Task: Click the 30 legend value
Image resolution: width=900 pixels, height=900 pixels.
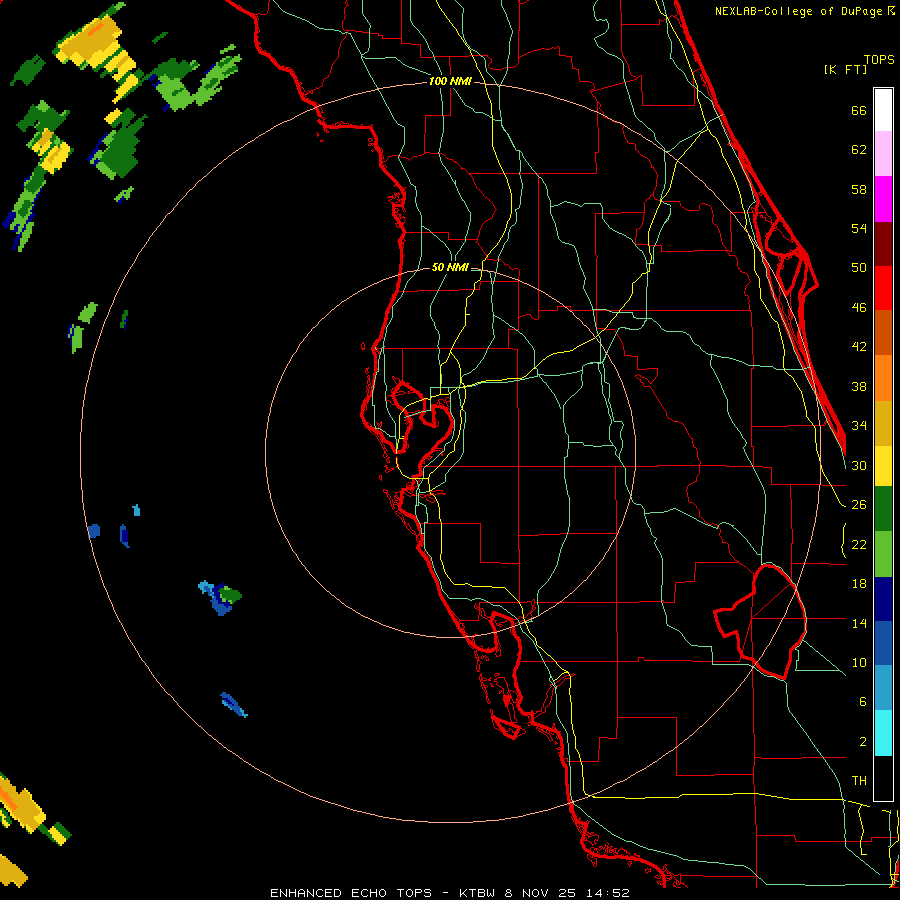Action: (x=859, y=465)
